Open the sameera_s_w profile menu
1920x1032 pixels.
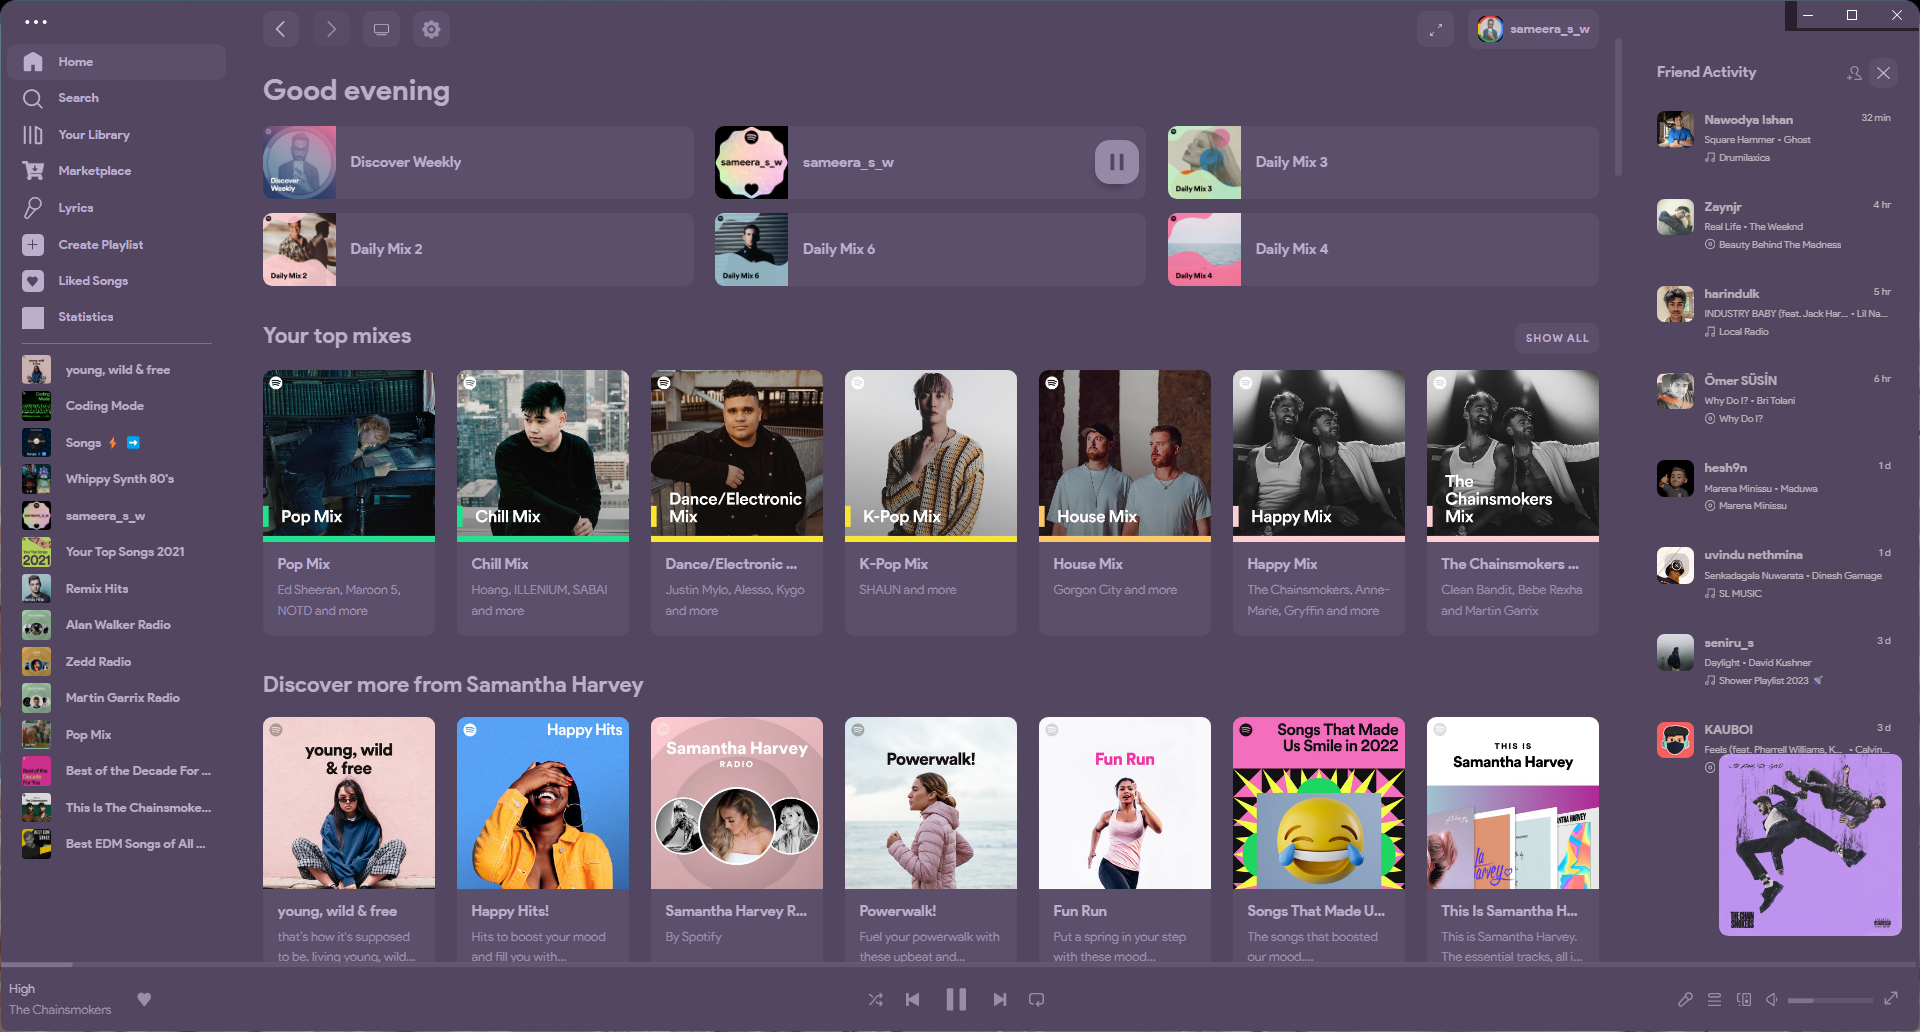point(1533,29)
